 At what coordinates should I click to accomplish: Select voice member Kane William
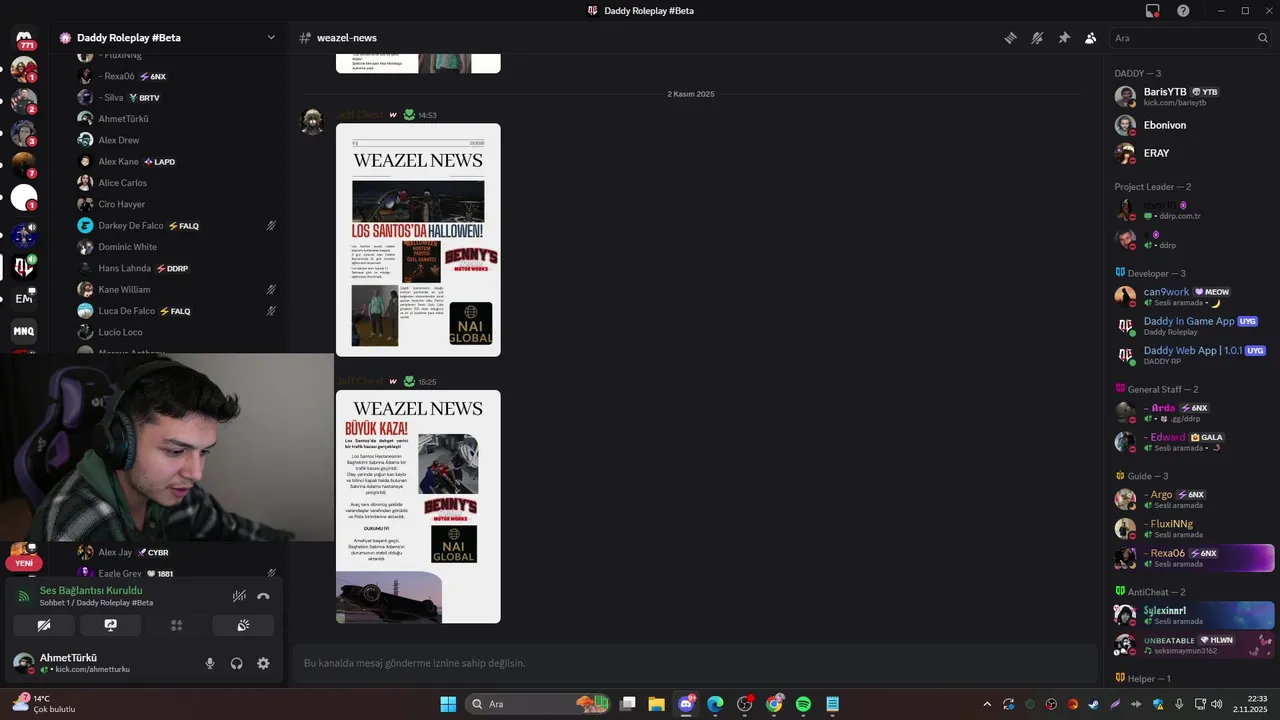coord(180,289)
